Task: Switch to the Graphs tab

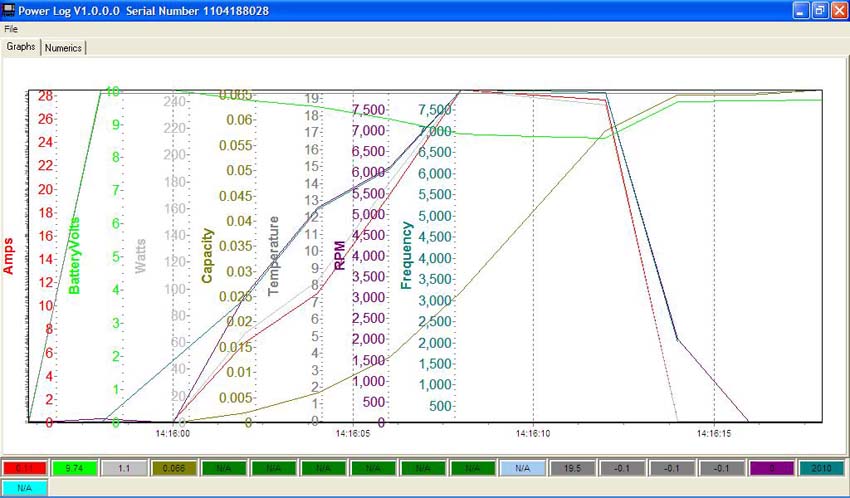Action: [21, 47]
